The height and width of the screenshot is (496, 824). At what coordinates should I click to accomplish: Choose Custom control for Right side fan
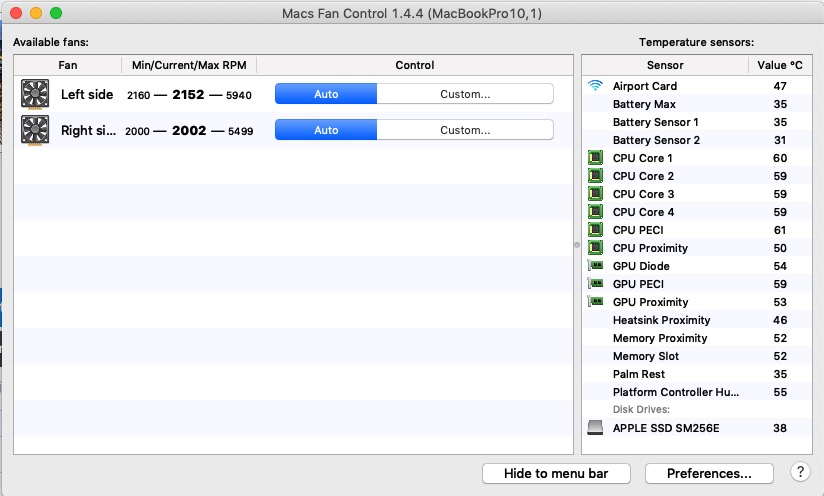[x=465, y=130]
